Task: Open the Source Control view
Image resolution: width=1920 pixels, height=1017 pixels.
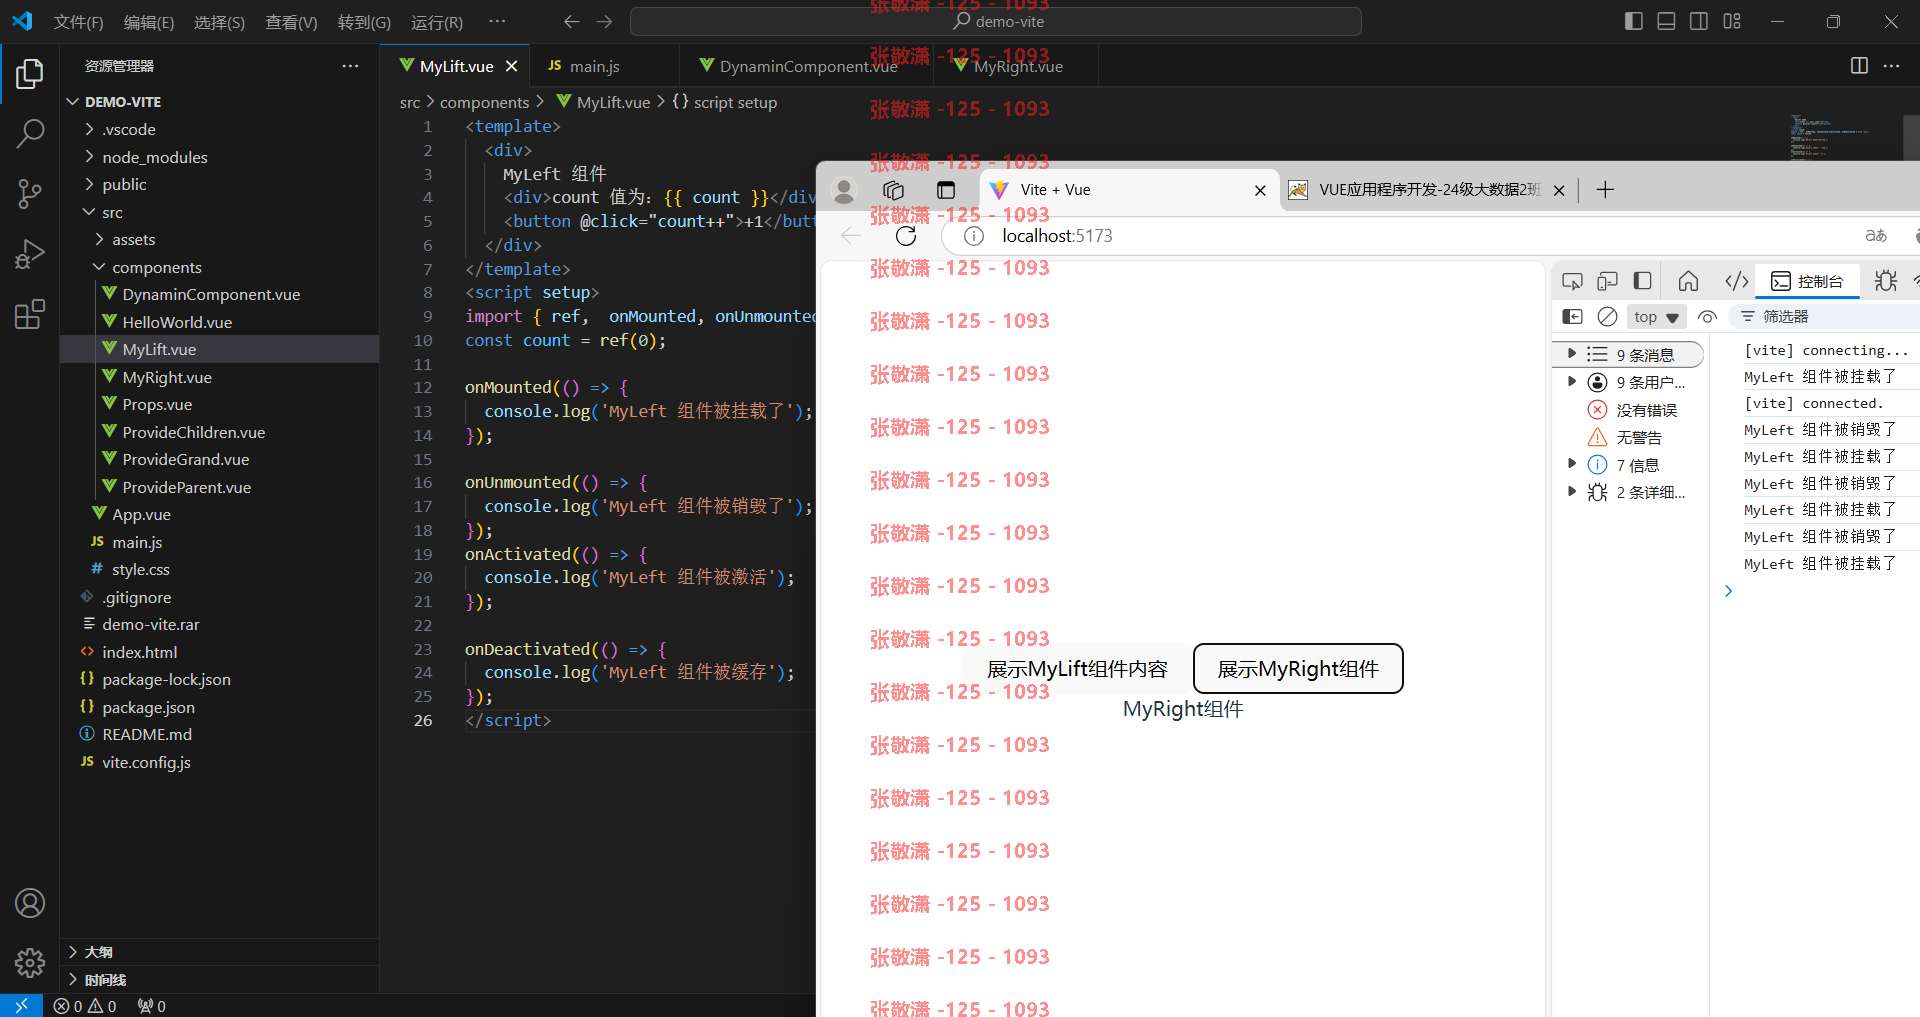Action: pos(30,194)
